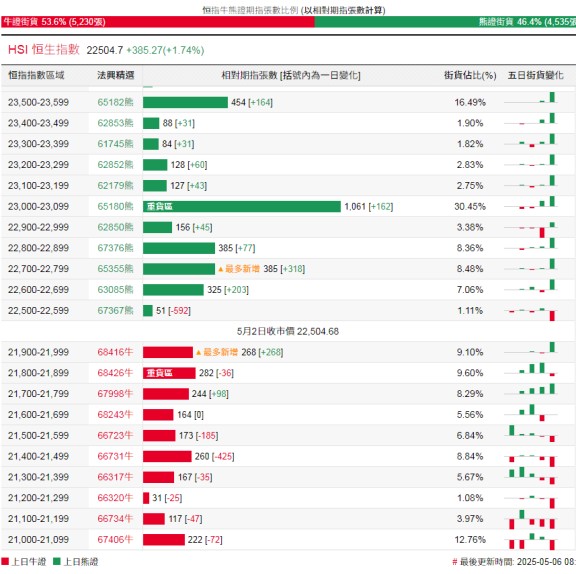Click the 16.49% share value
Image resolution: width=576 pixels, height=574 pixels.
coord(470,102)
